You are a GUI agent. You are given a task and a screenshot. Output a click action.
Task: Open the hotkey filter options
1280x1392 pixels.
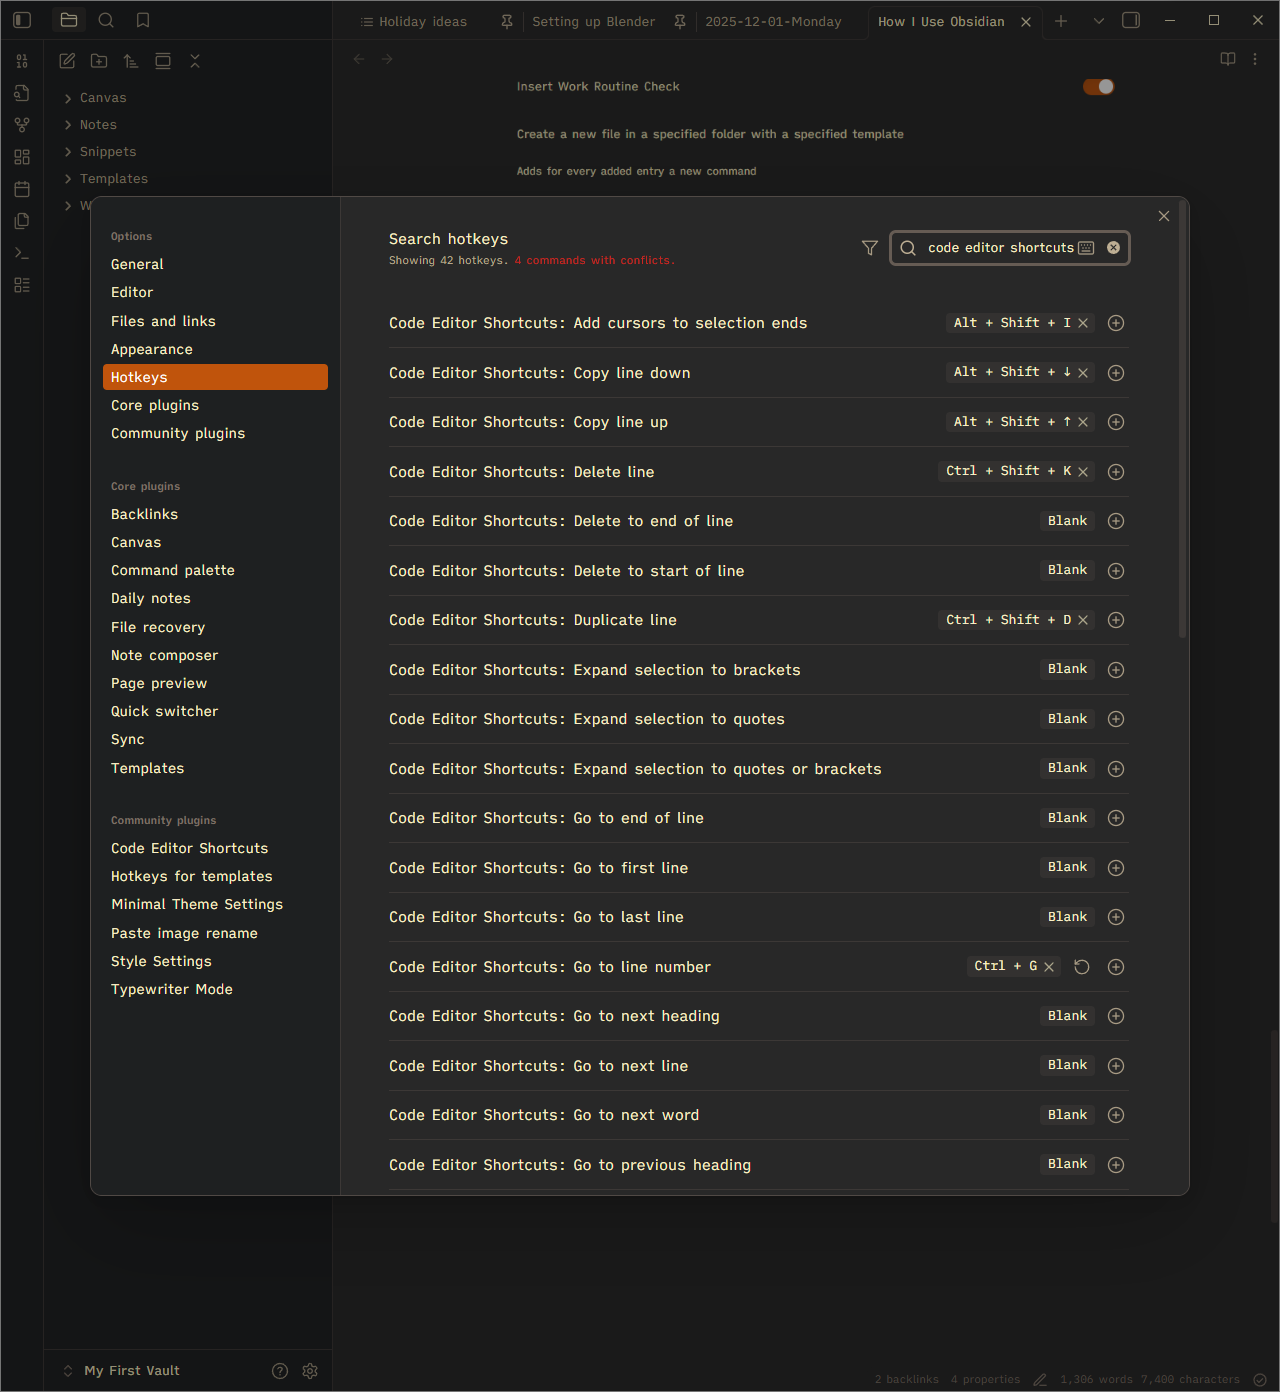tap(869, 247)
